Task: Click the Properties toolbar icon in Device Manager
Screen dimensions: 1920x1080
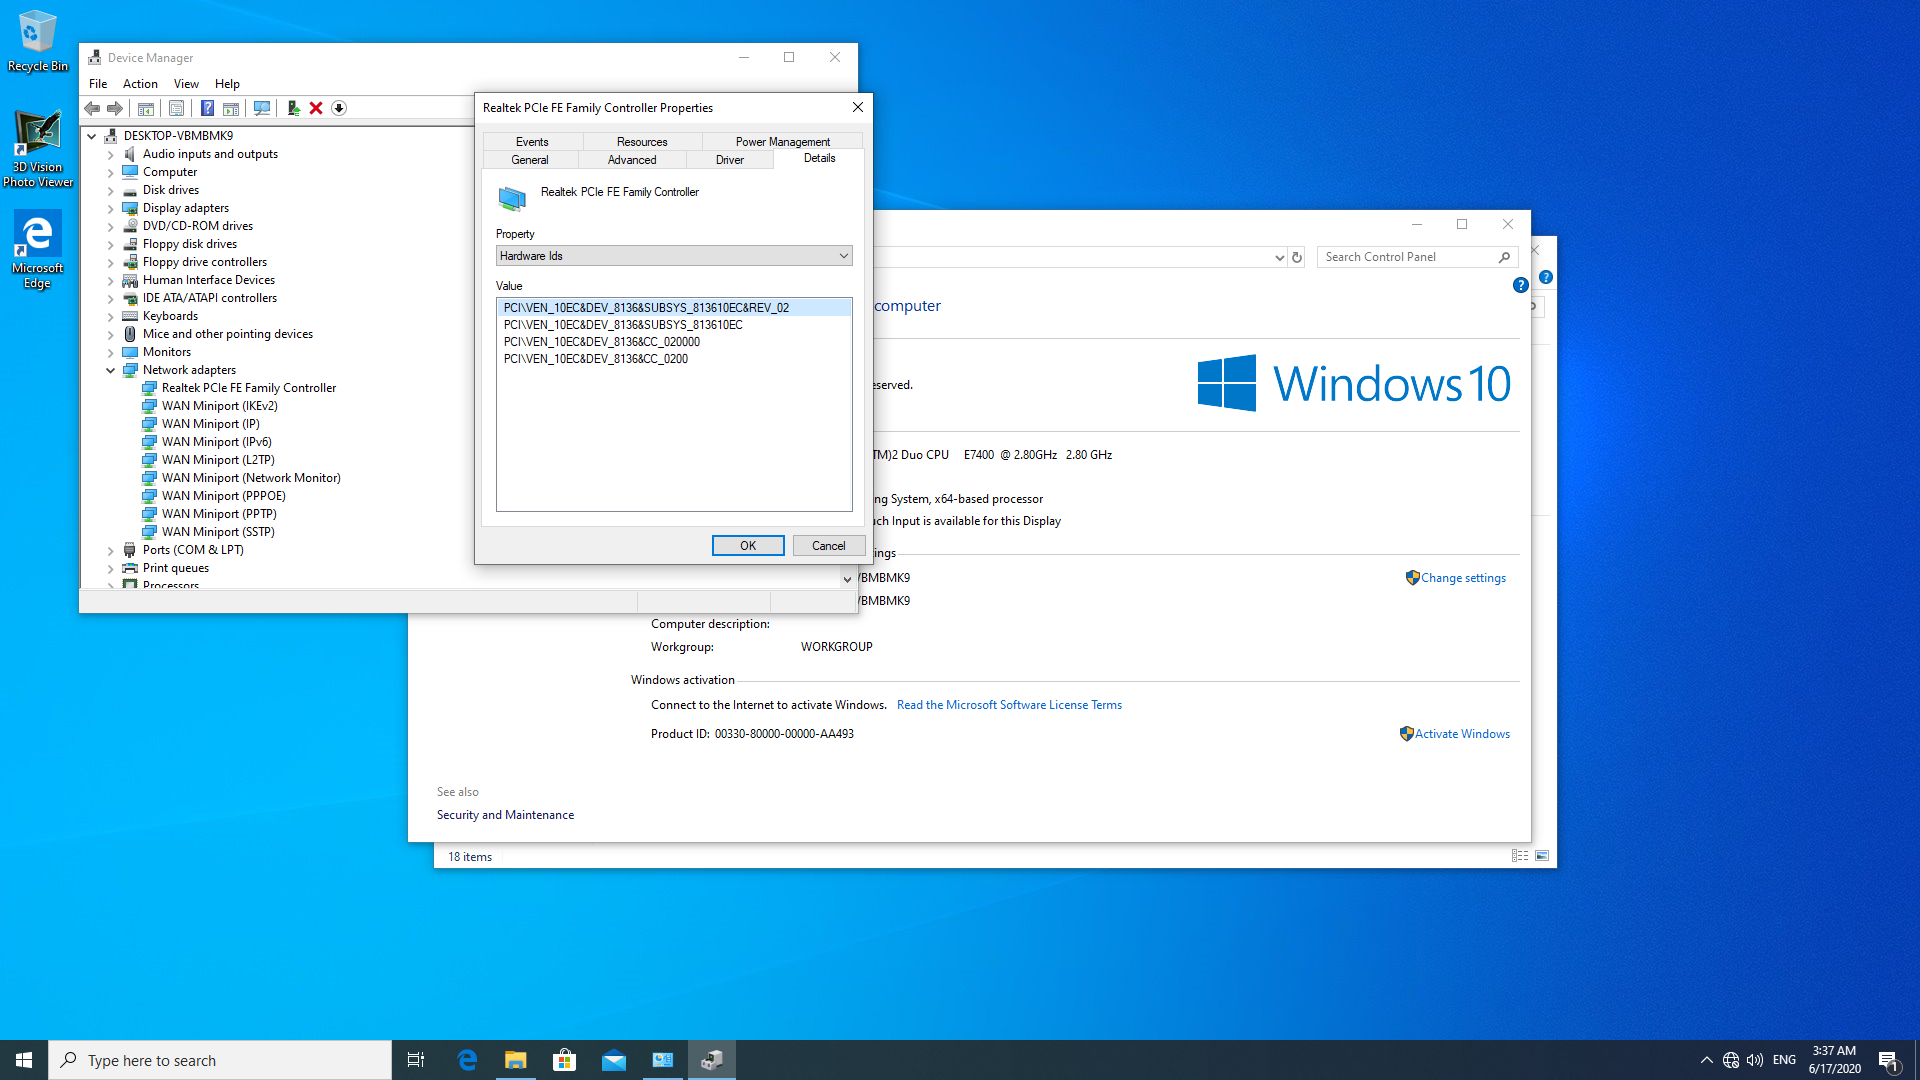Action: point(176,108)
